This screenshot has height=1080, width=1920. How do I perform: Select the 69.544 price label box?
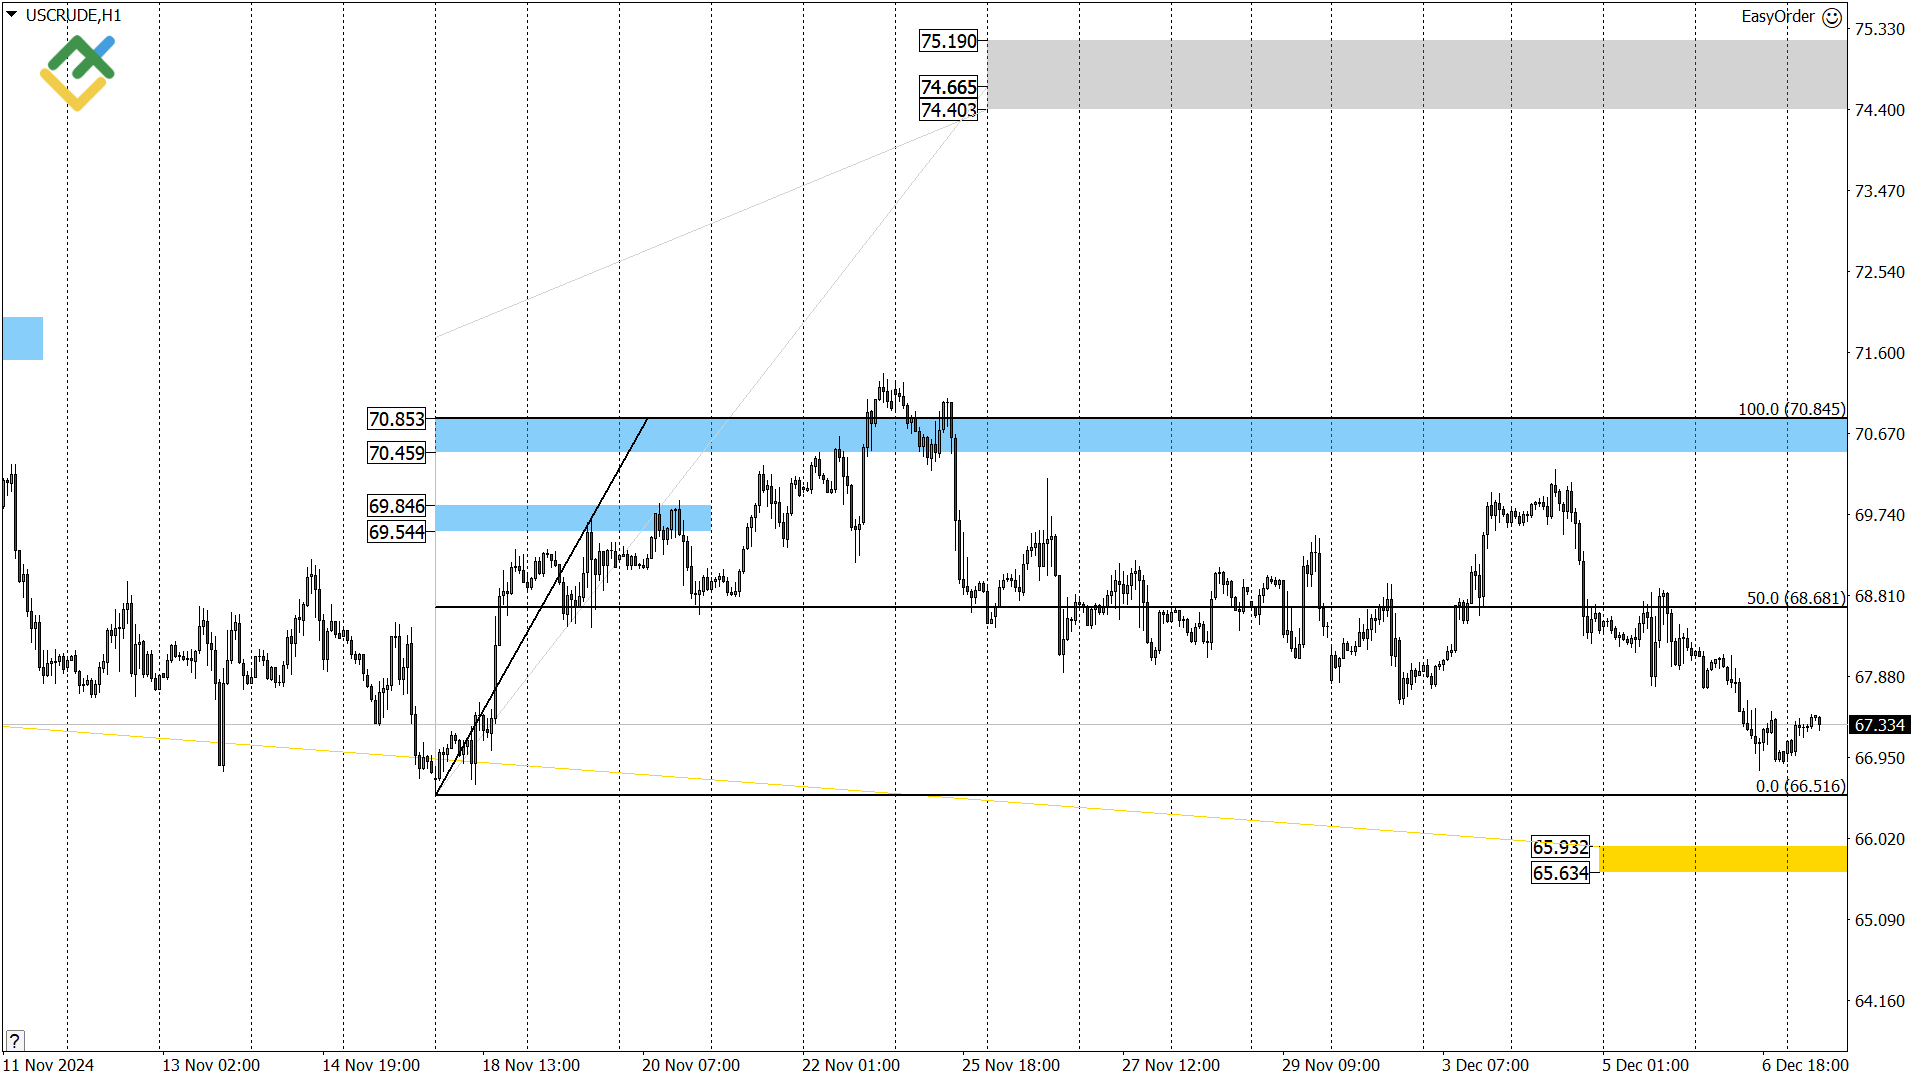pyautogui.click(x=396, y=532)
